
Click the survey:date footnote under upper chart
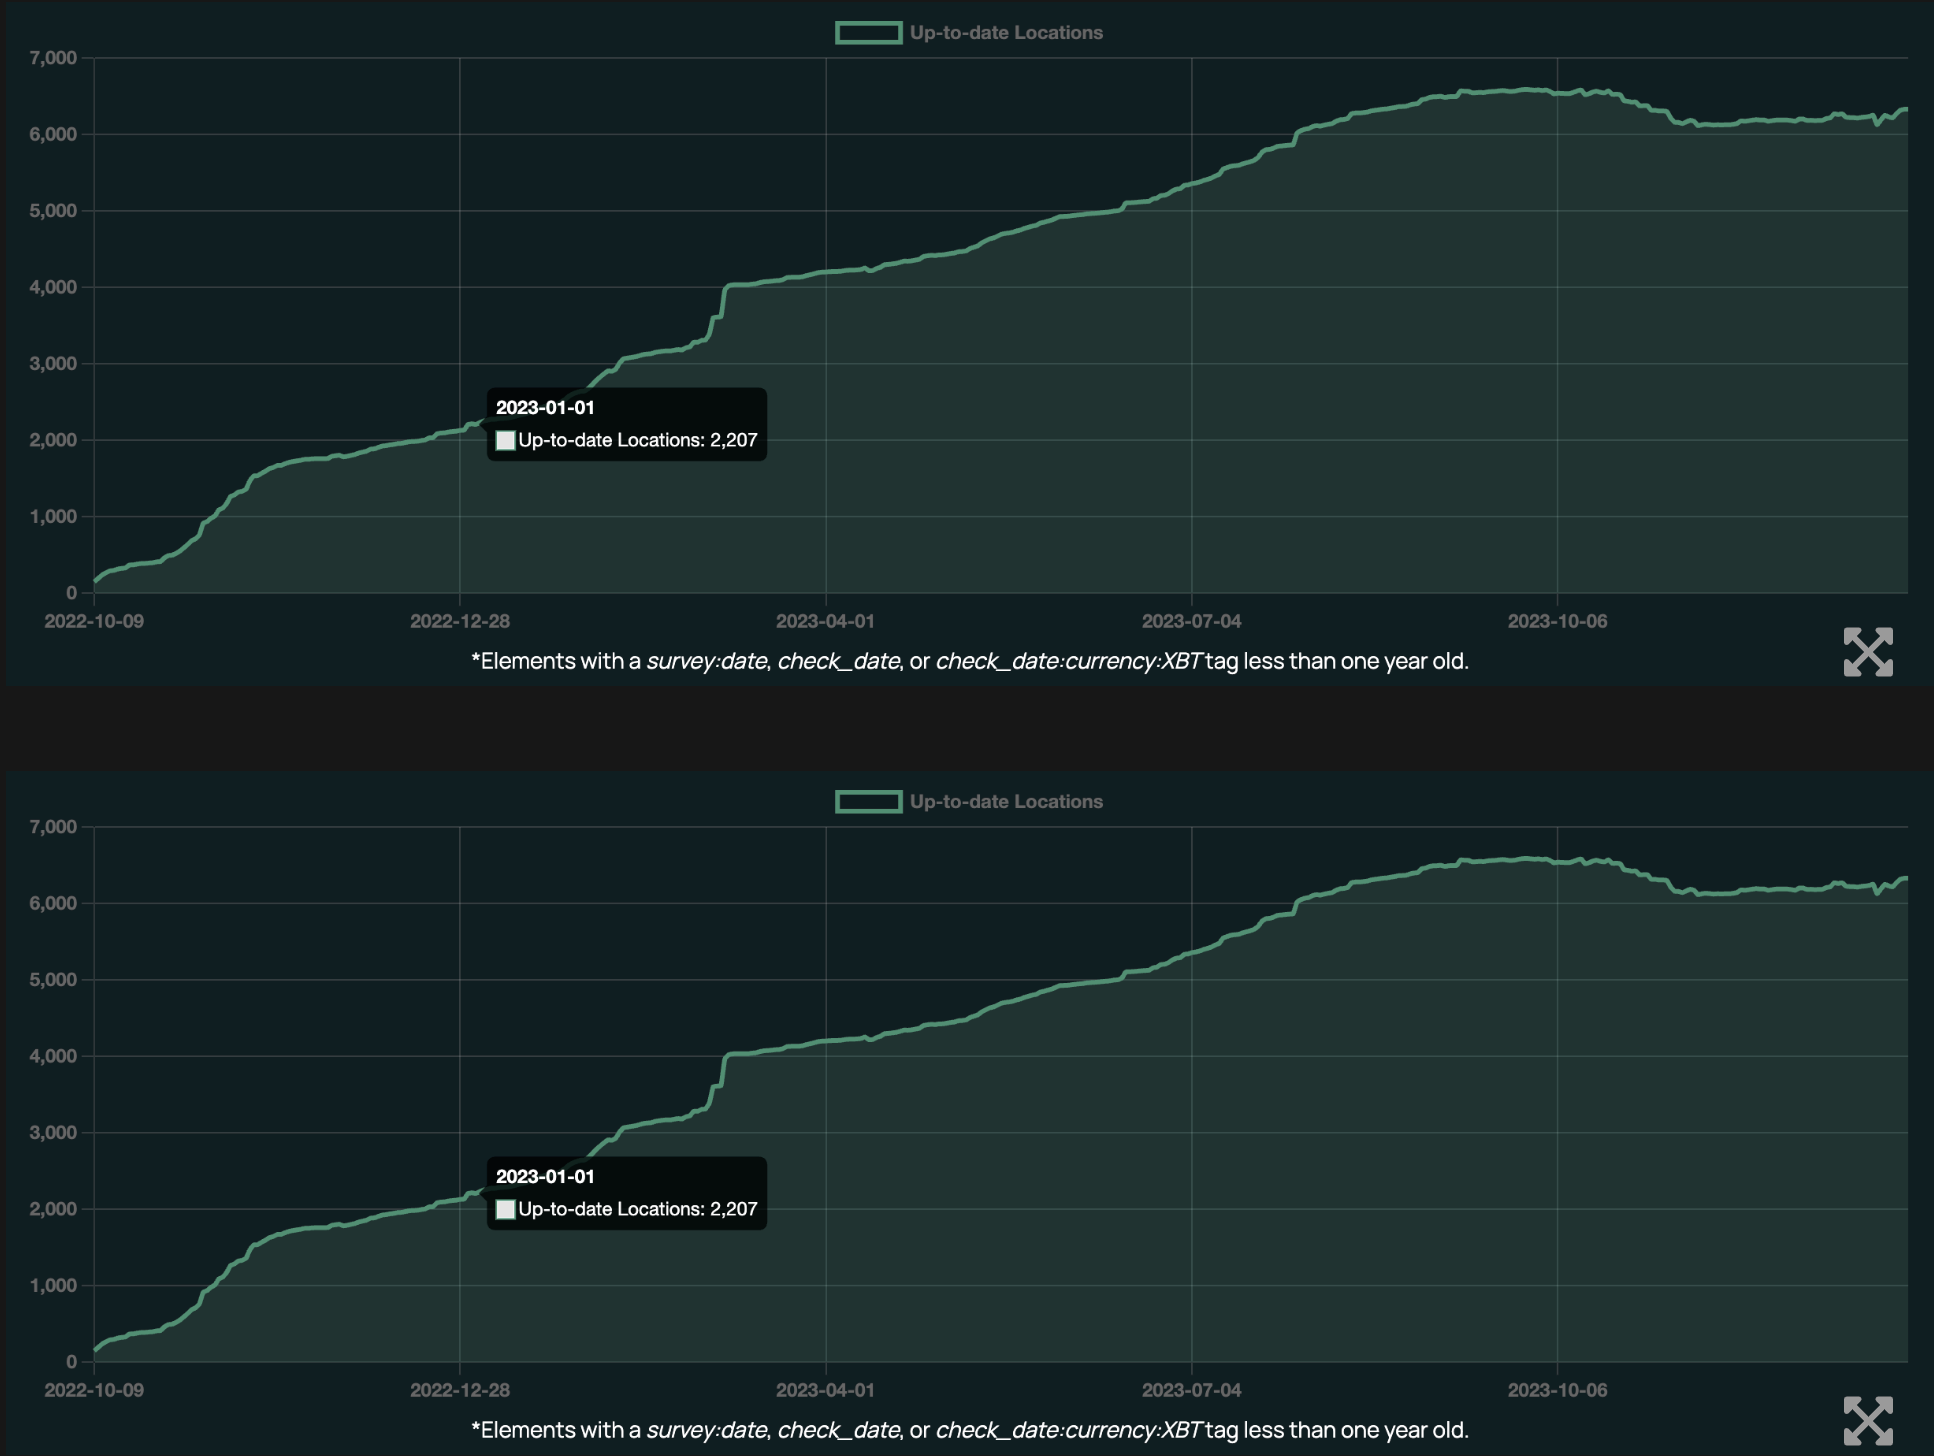pos(707,661)
